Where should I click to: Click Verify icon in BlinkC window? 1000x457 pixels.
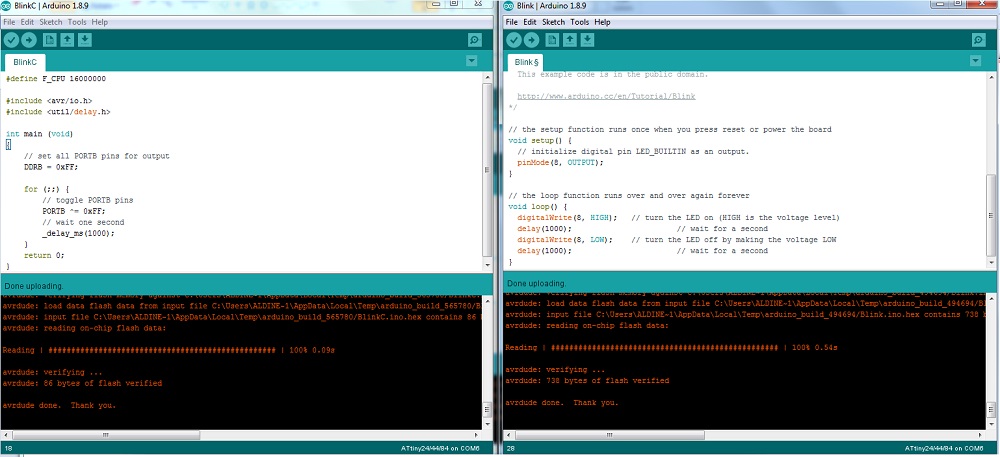pos(11,40)
